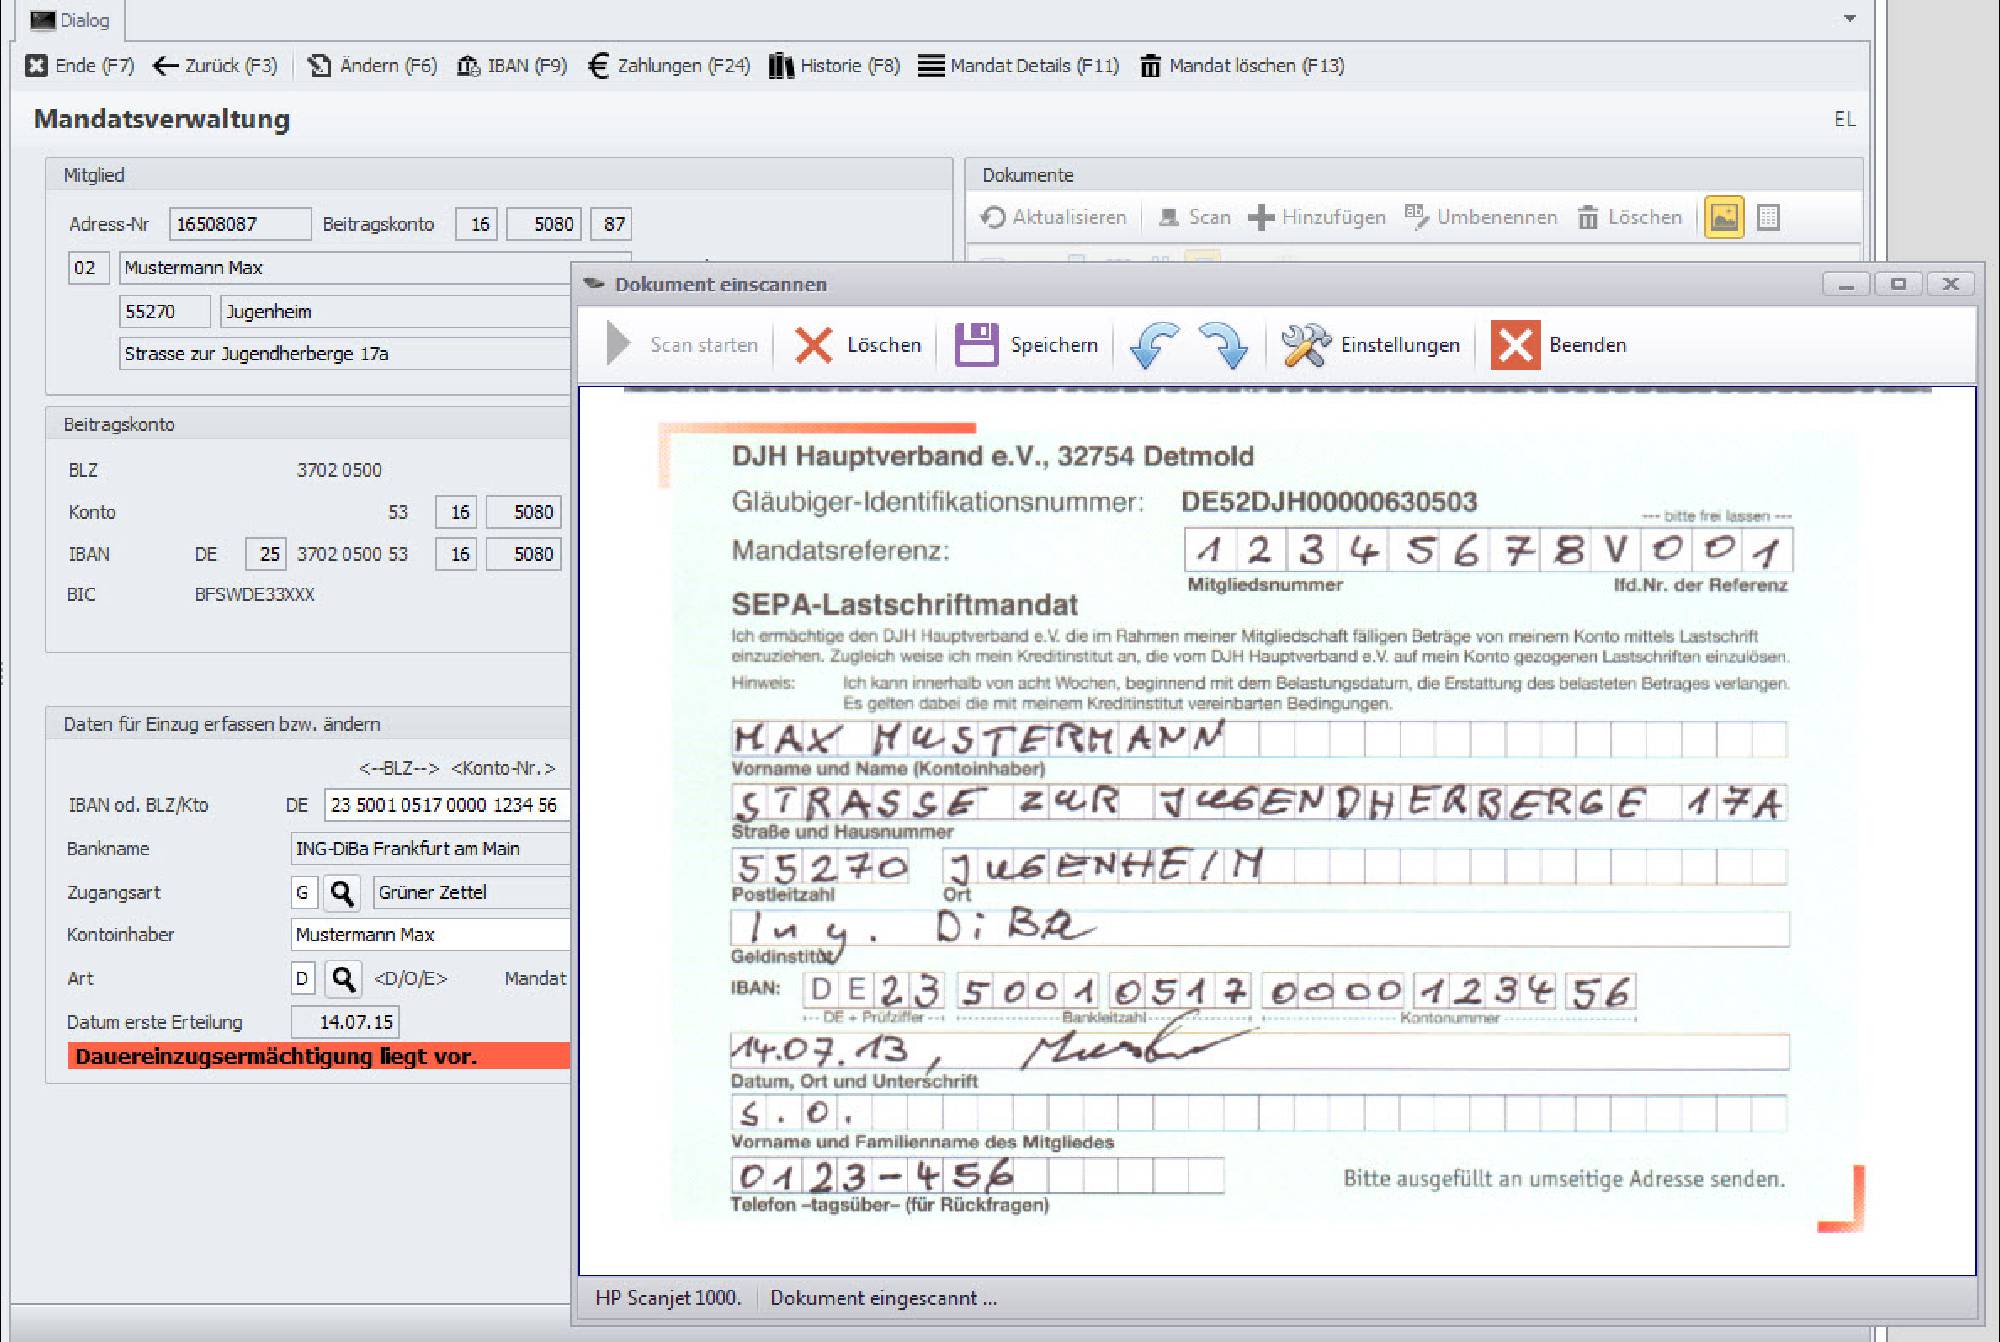Click status text Dokument eingescannt ...
Image resolution: width=2000 pixels, height=1342 pixels.
883,1298
